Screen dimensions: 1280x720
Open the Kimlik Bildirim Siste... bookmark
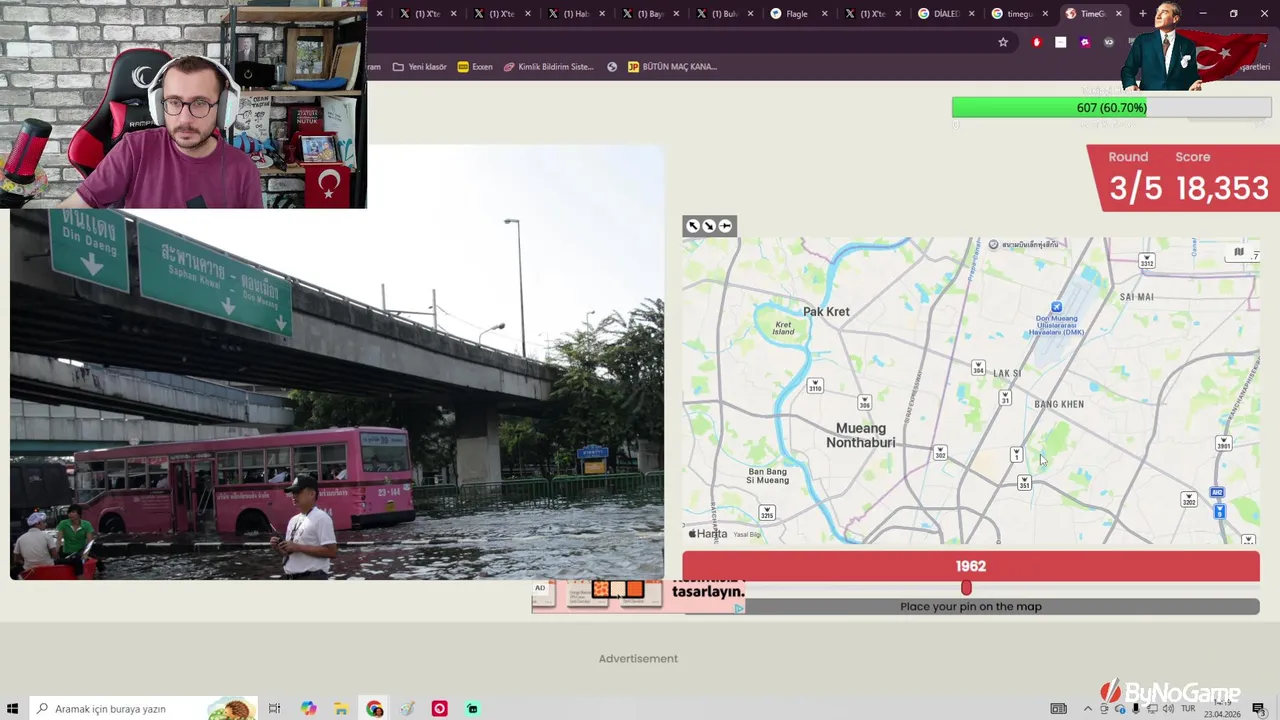tap(548, 67)
